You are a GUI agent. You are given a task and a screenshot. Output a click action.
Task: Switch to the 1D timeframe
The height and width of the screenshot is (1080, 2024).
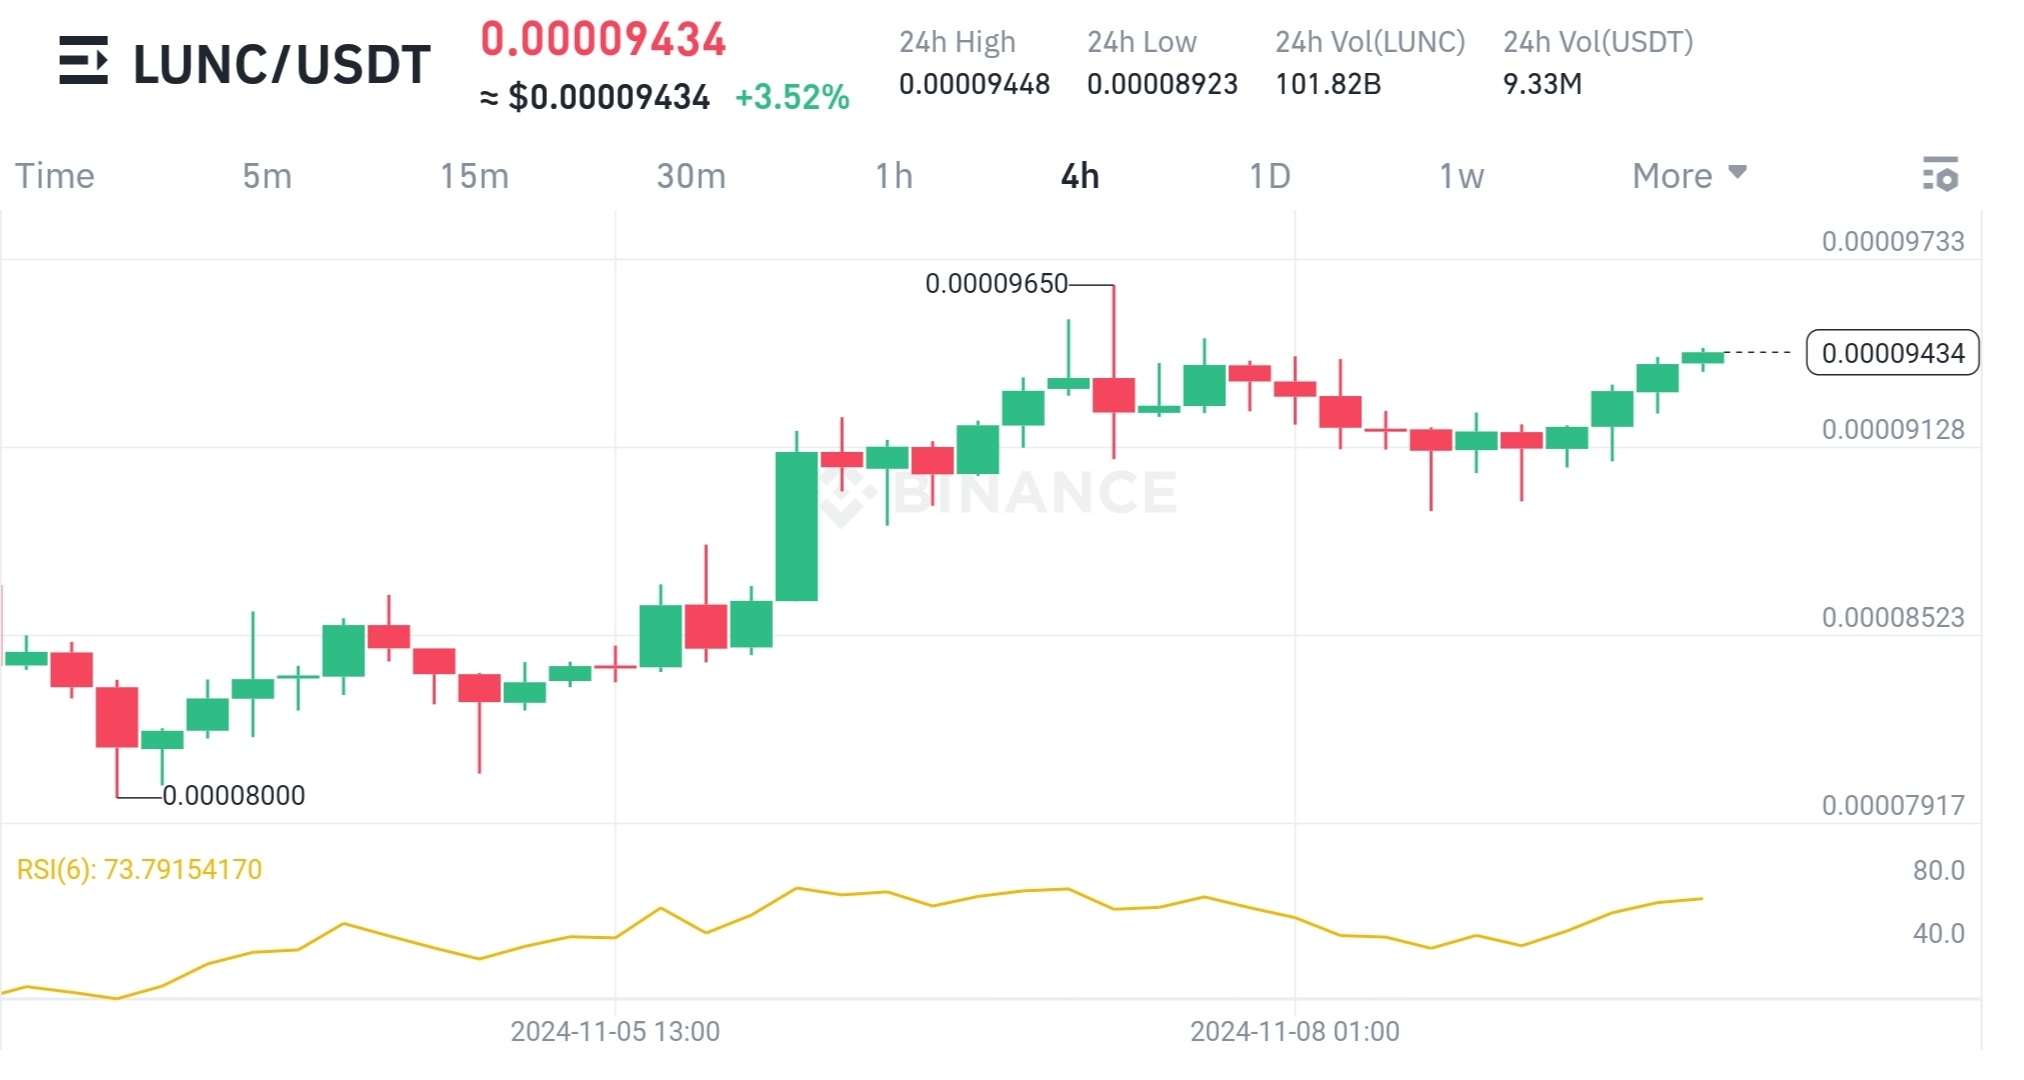coord(1268,175)
